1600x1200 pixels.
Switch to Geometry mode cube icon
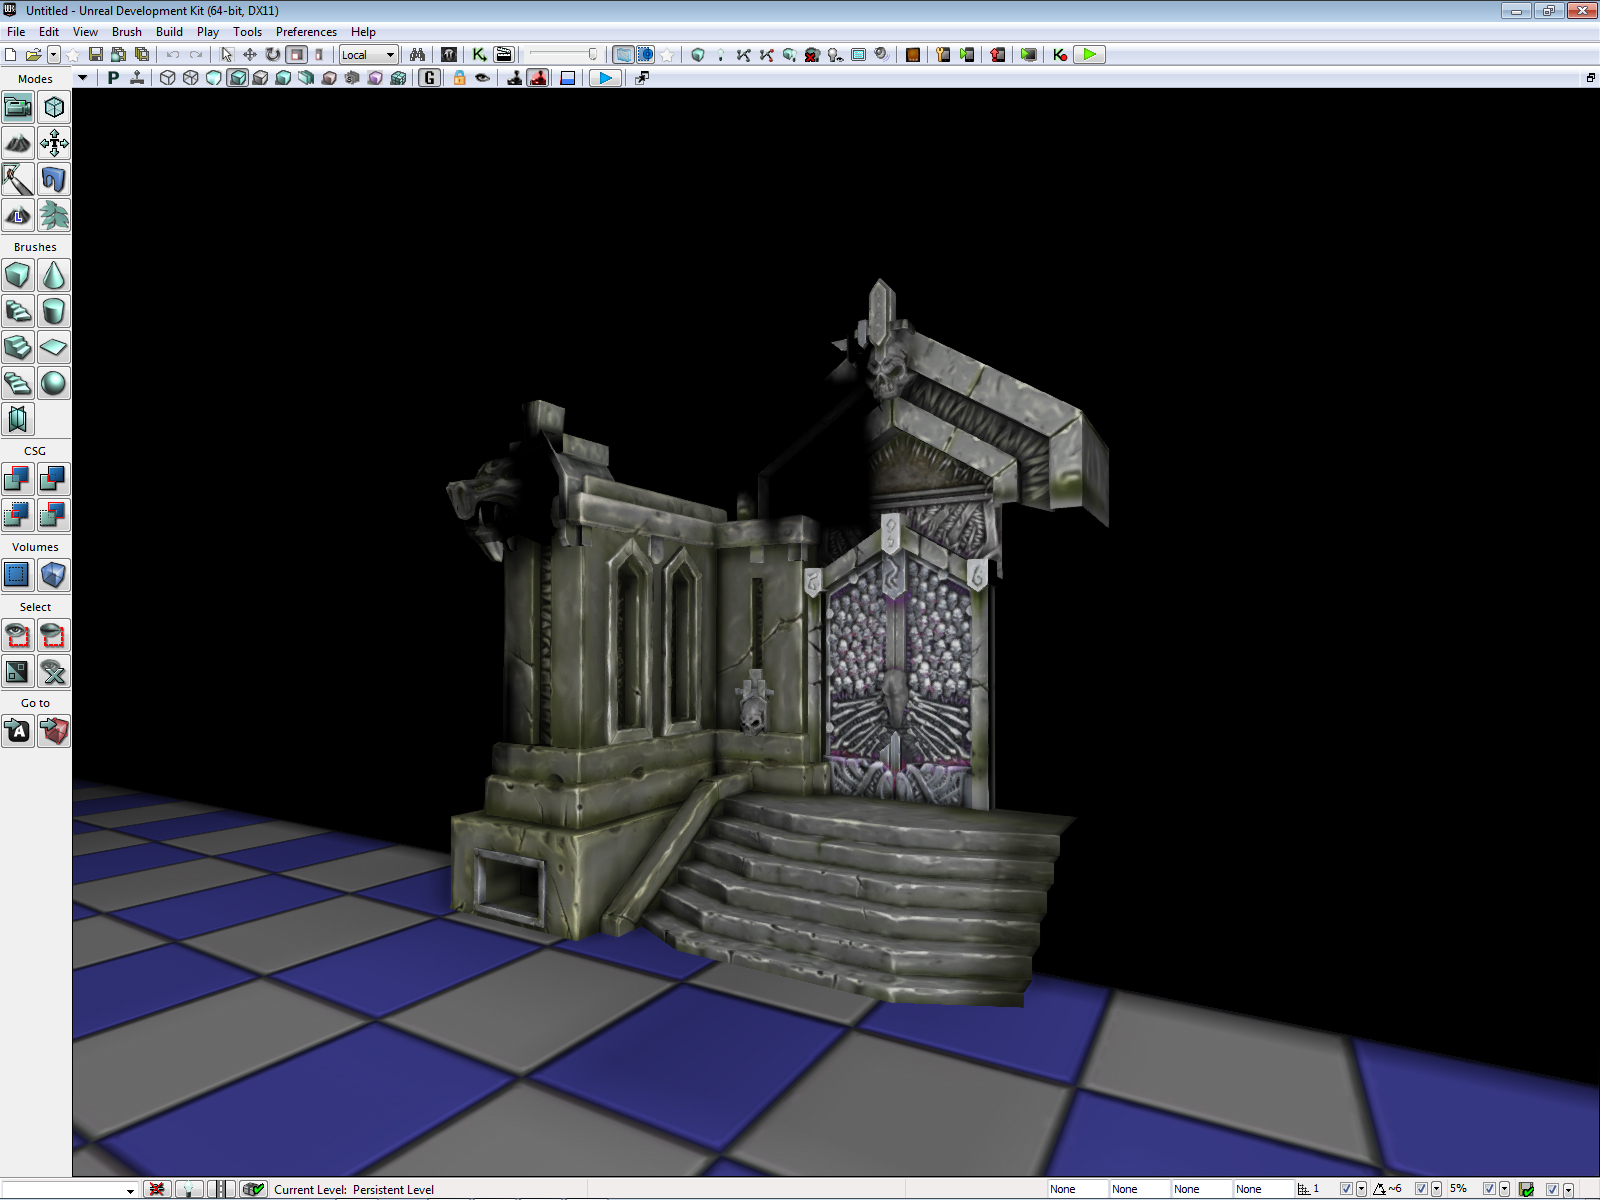(x=54, y=107)
